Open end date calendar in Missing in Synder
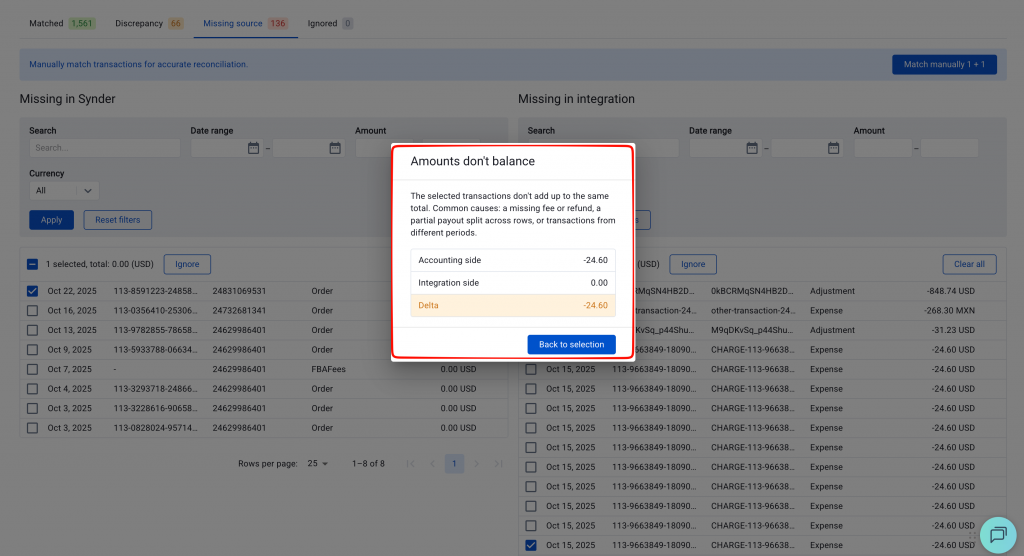The height and width of the screenshot is (556, 1024). (x=335, y=148)
